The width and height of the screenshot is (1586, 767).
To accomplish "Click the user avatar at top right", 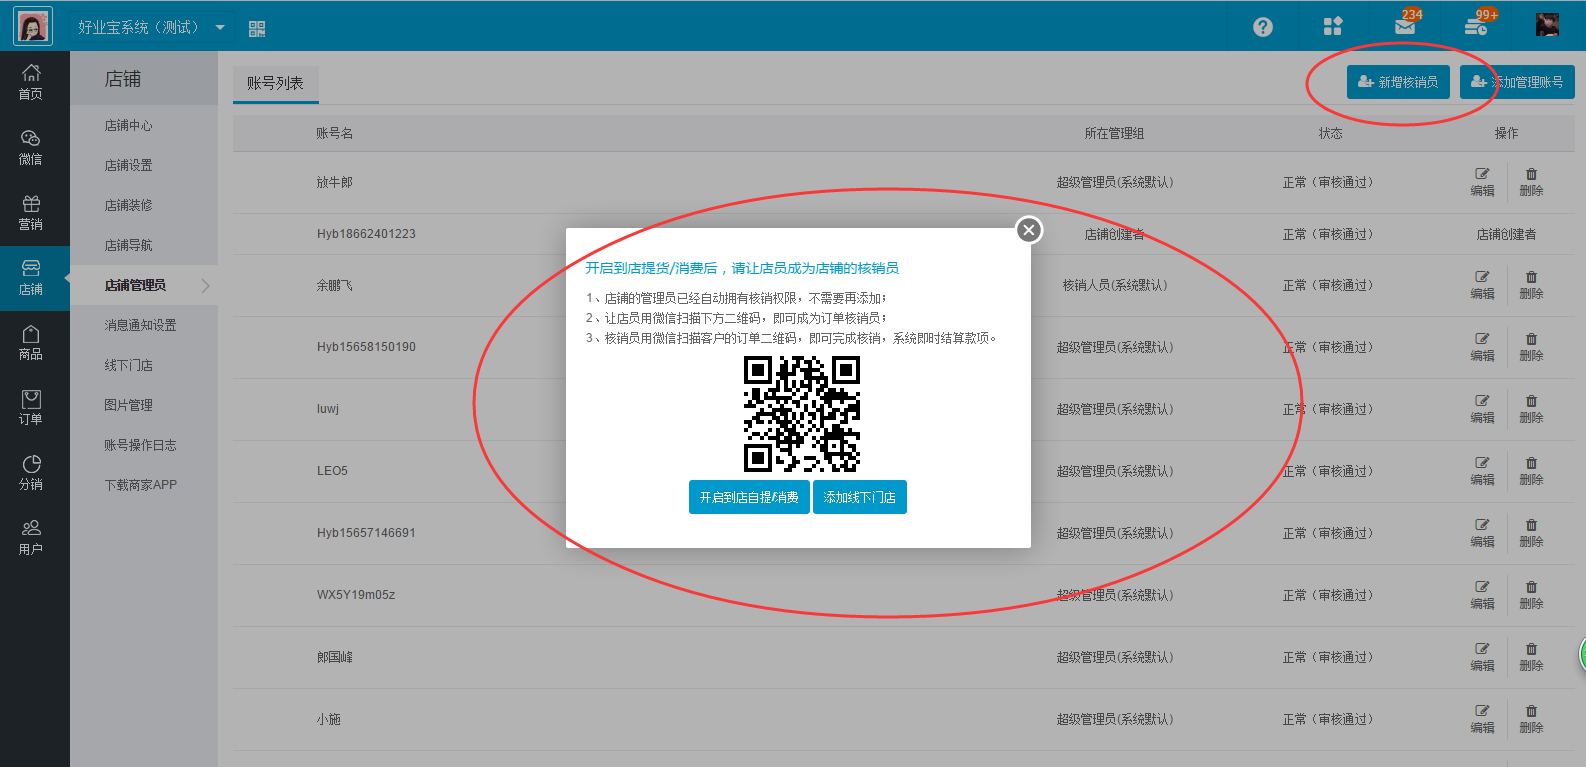I will pyautogui.click(x=1547, y=25).
